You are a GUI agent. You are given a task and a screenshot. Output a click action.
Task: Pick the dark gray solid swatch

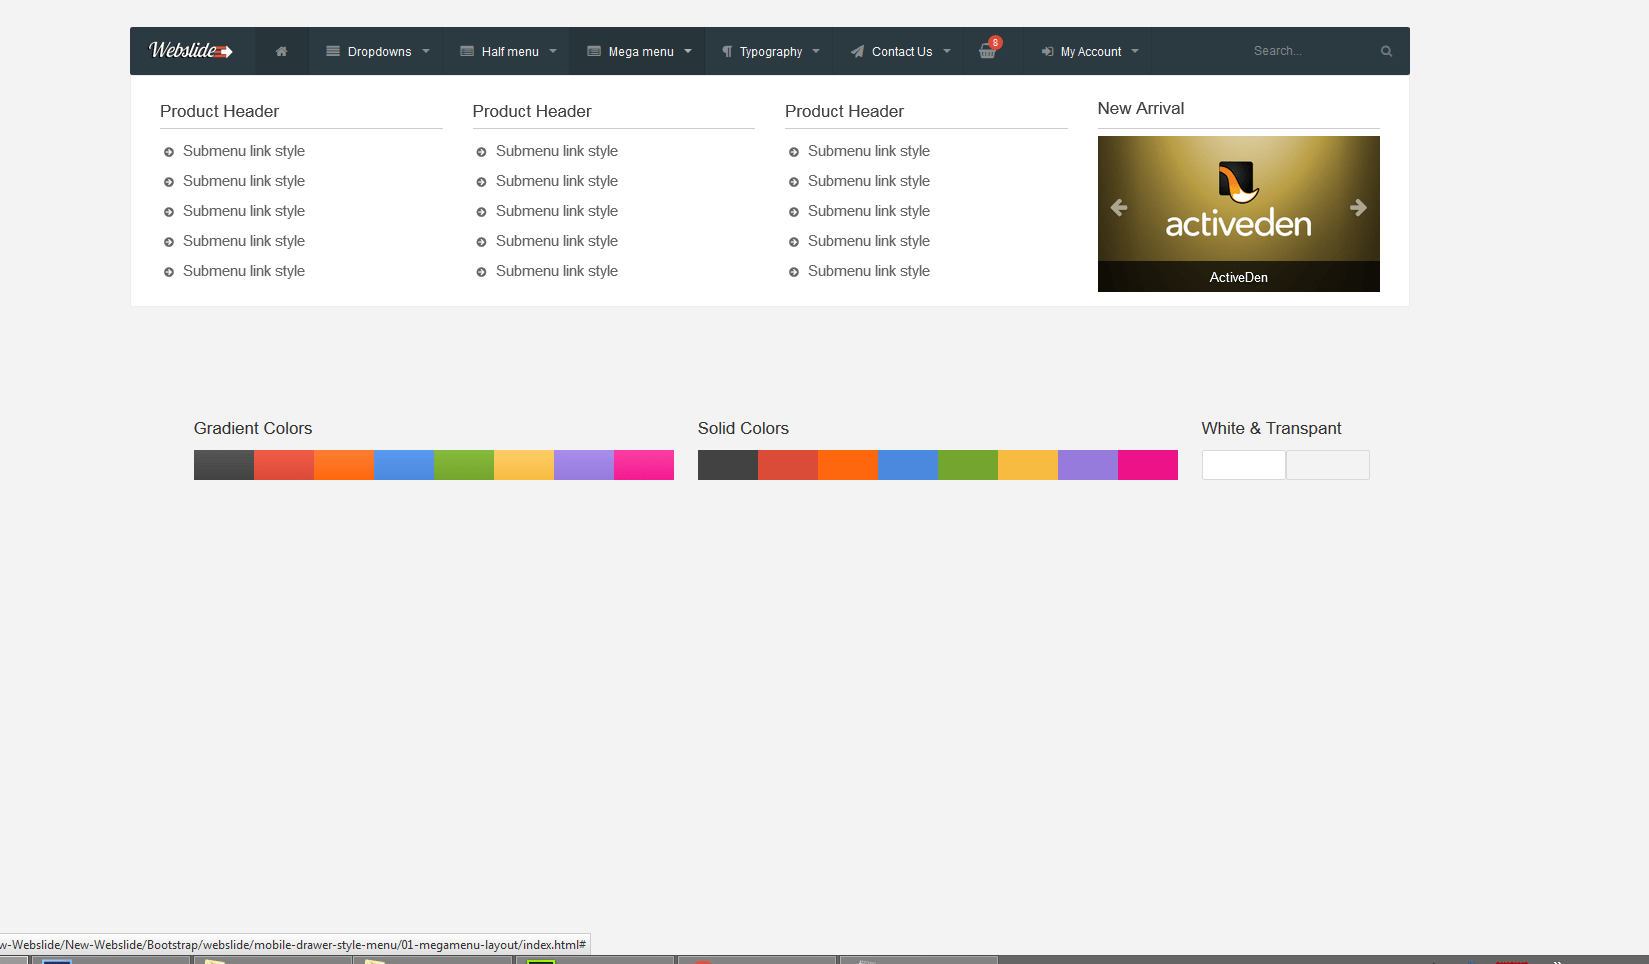click(728, 465)
